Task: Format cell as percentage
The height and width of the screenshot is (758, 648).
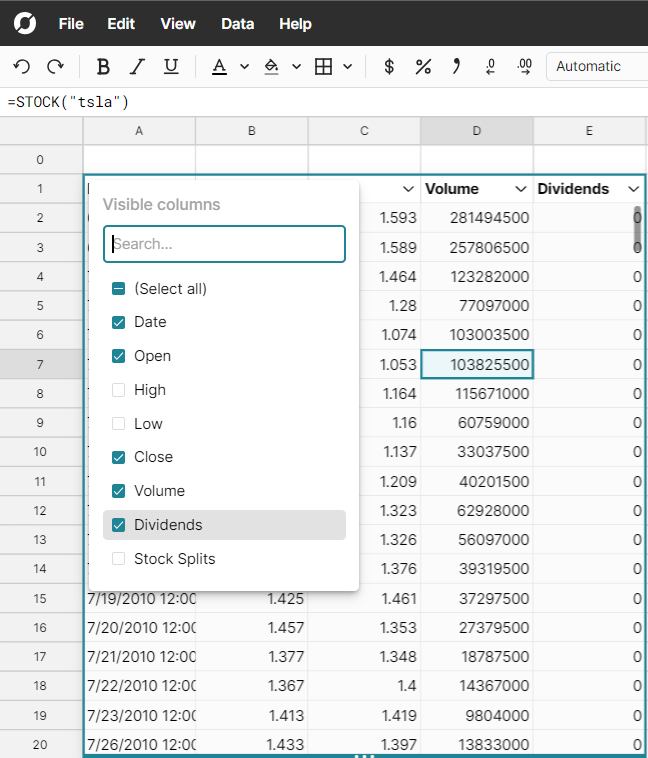Action: [x=423, y=66]
